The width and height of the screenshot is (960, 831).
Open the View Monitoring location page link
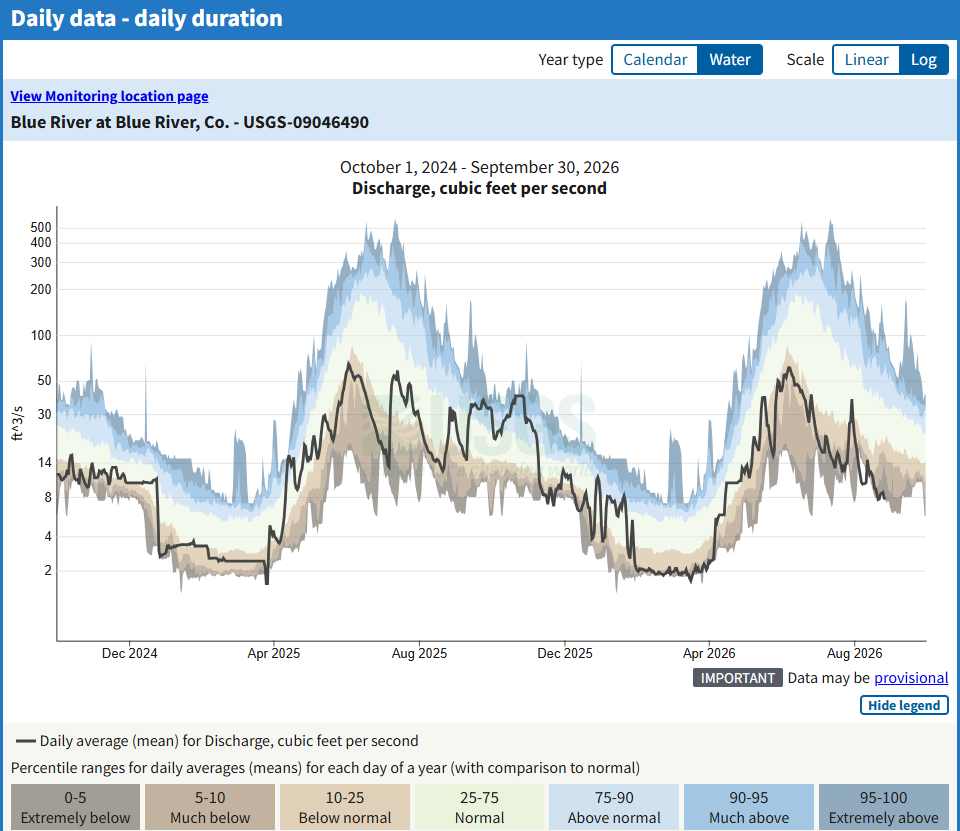[109, 96]
